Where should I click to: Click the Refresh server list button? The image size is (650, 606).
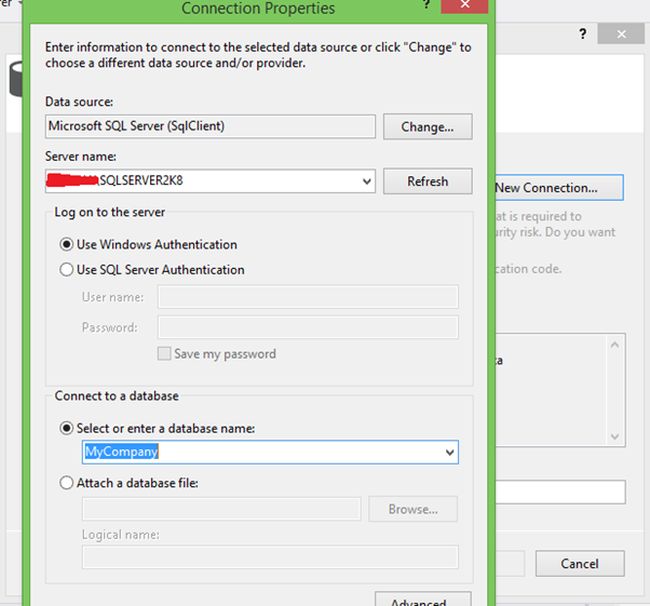coord(427,181)
